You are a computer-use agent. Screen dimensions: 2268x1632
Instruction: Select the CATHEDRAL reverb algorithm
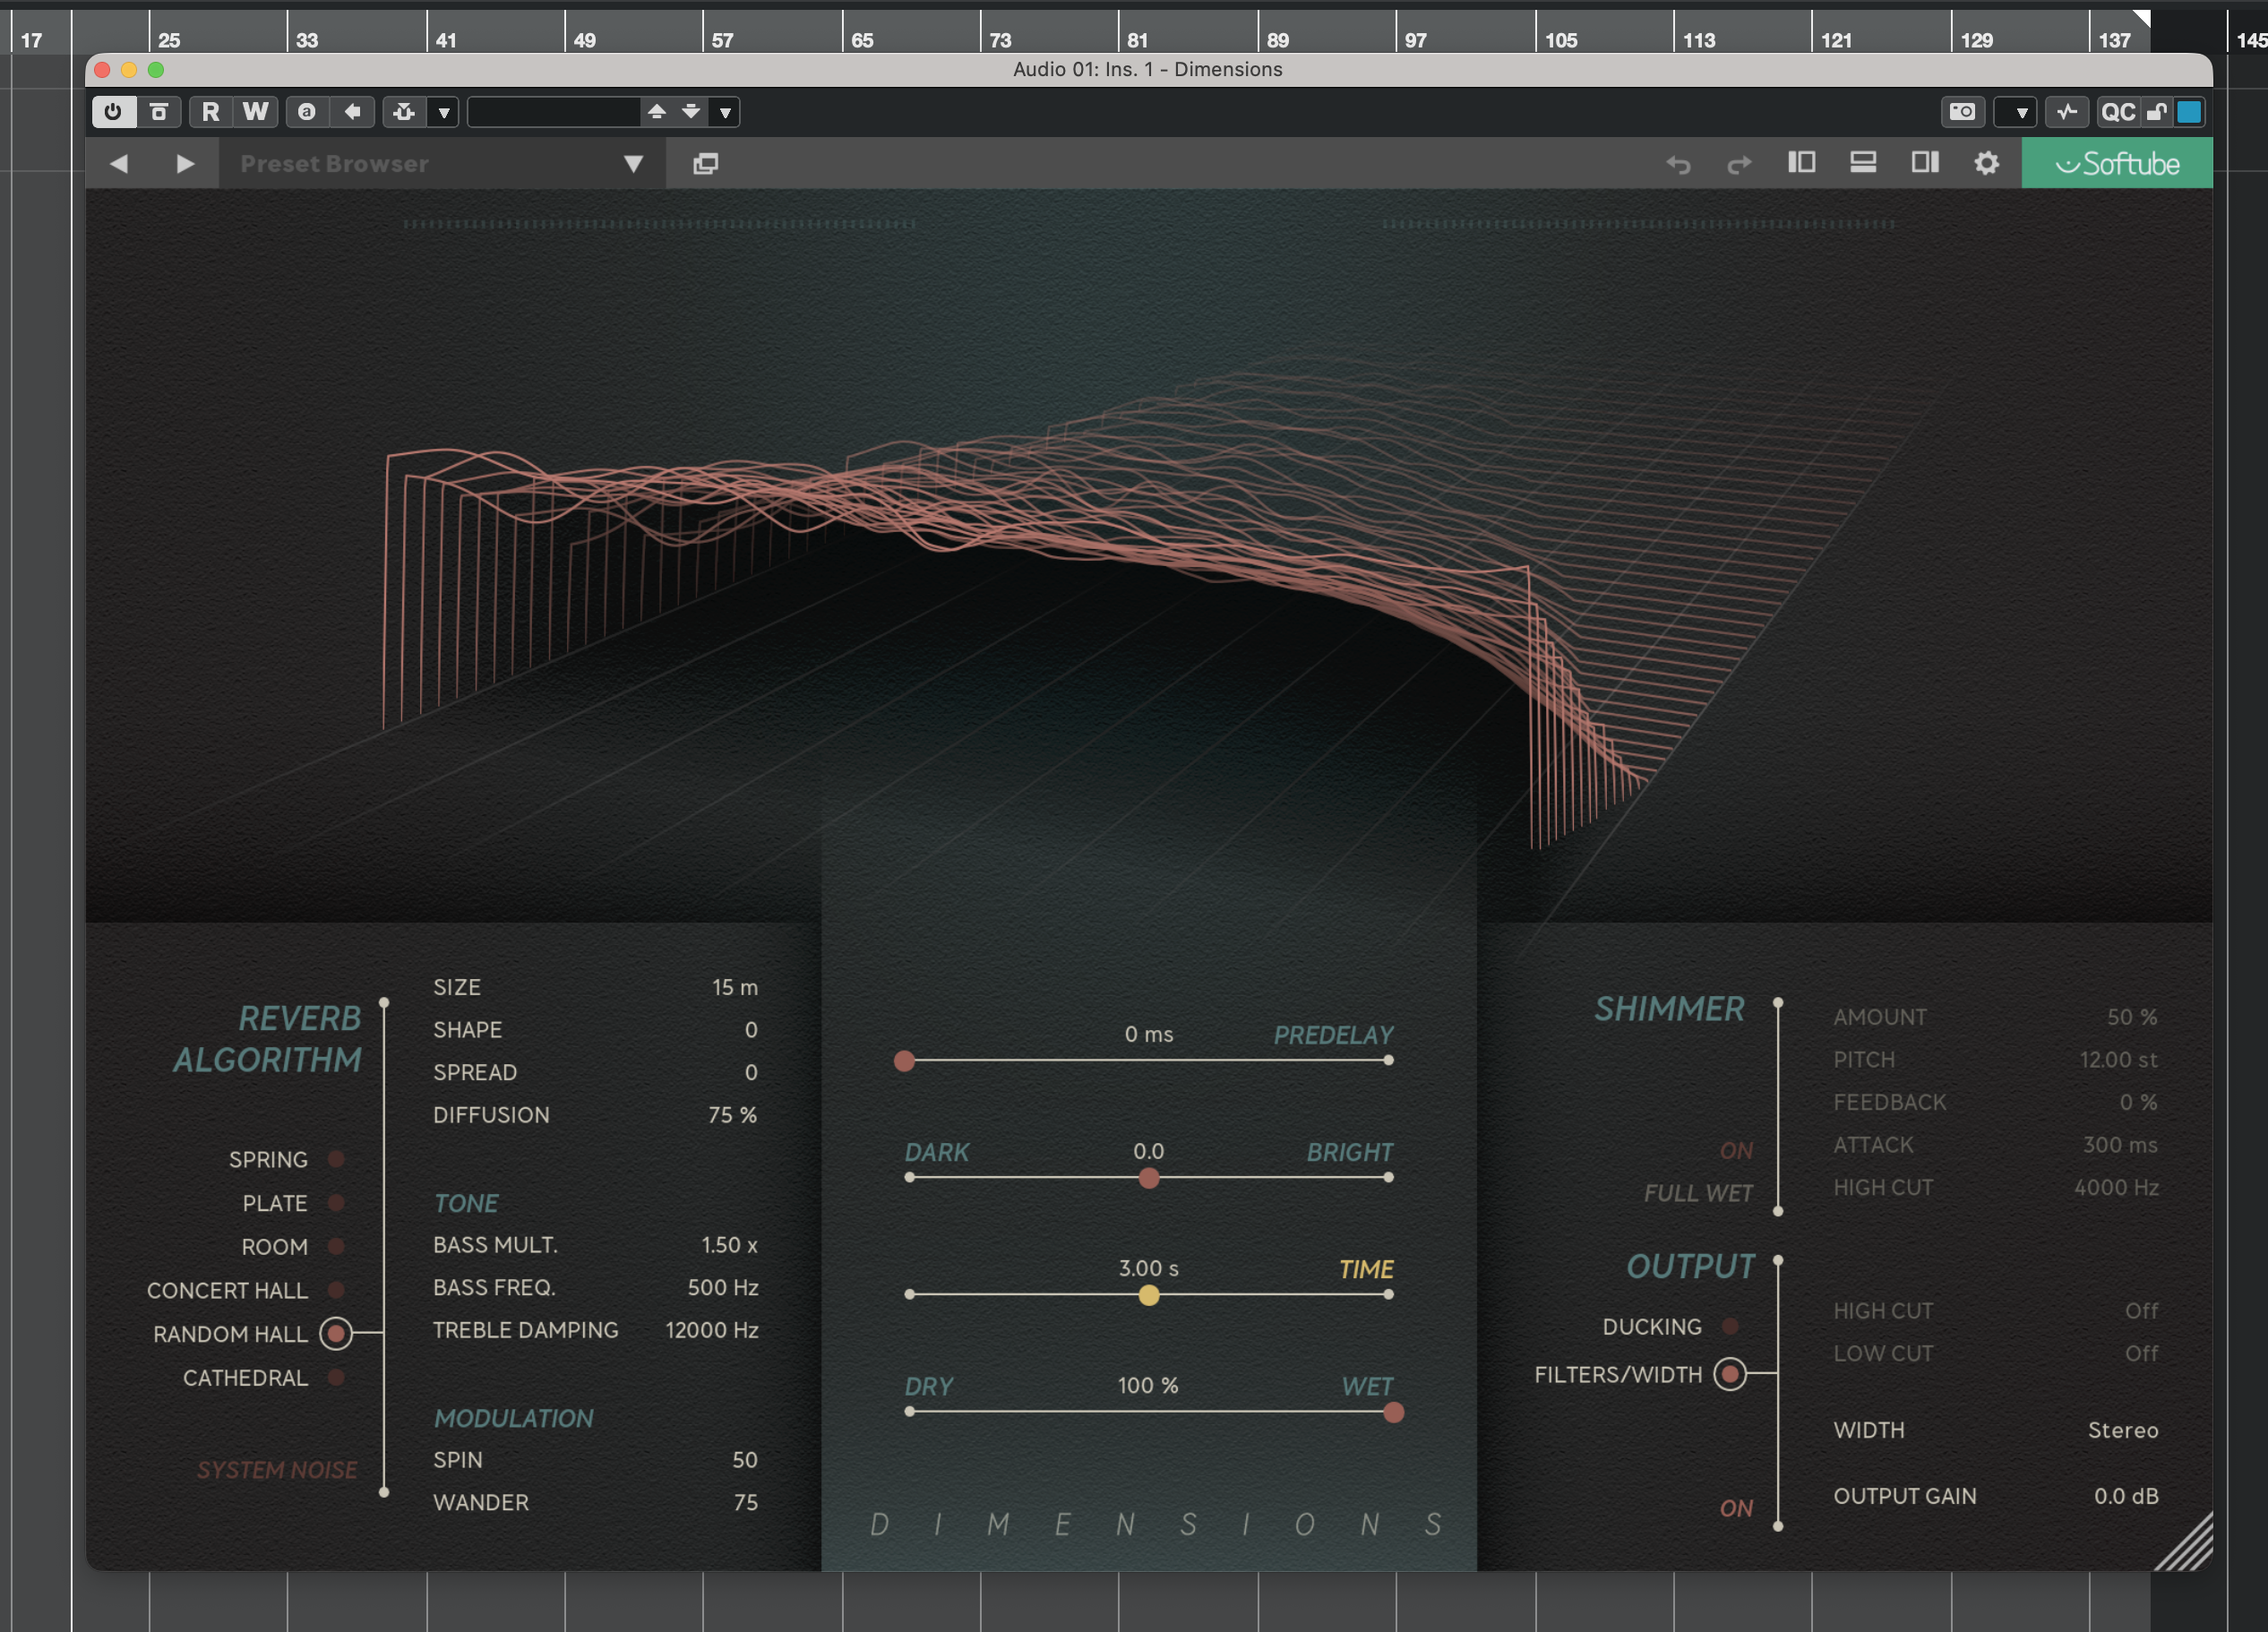click(337, 1378)
